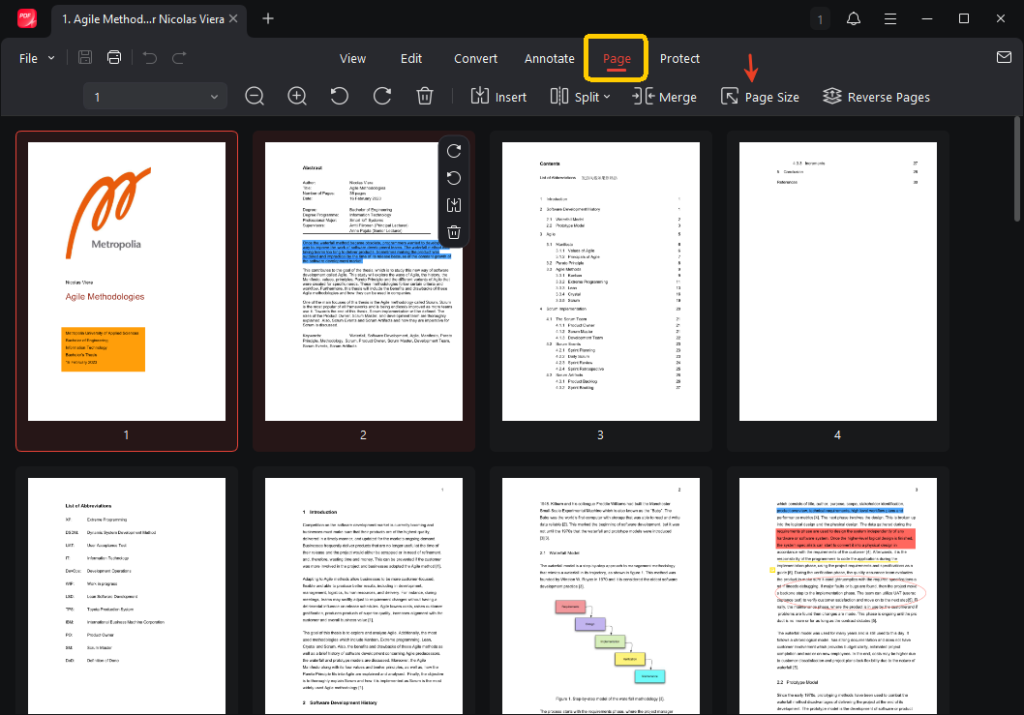
Task: Click the trash icon on page 2's overlay
Action: tap(454, 233)
